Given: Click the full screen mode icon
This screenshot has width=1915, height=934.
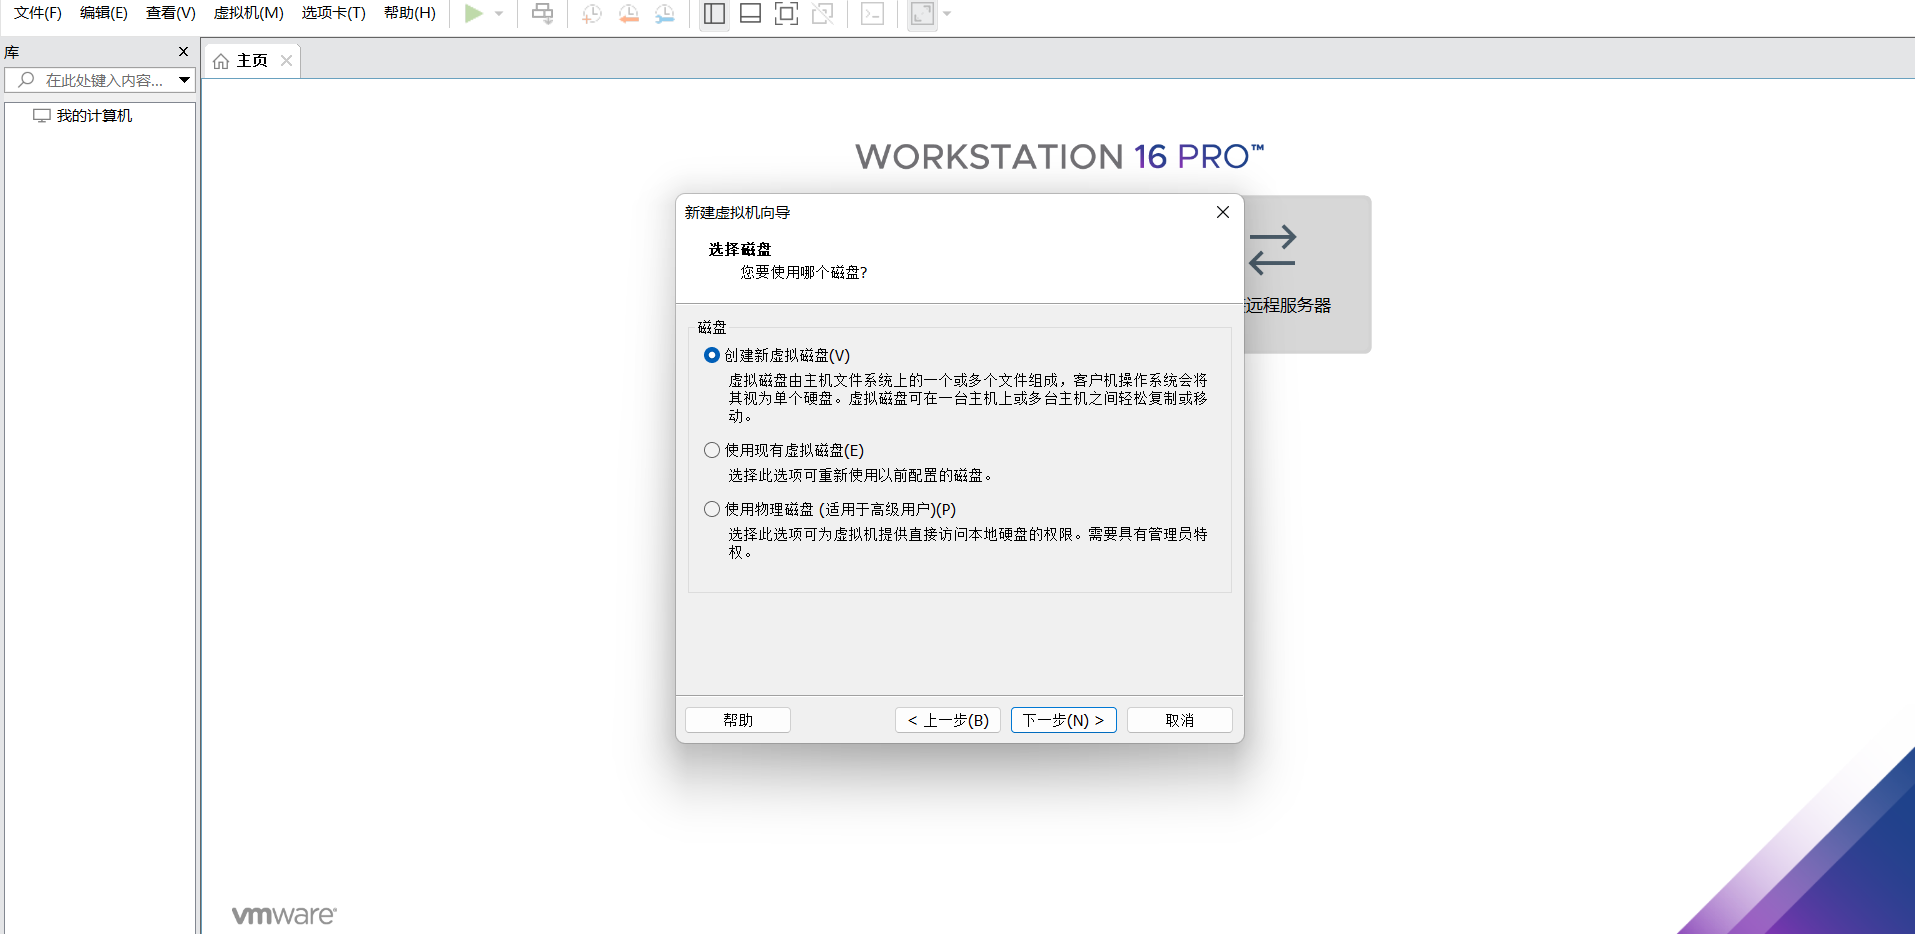Looking at the screenshot, I should pyautogui.click(x=787, y=13).
